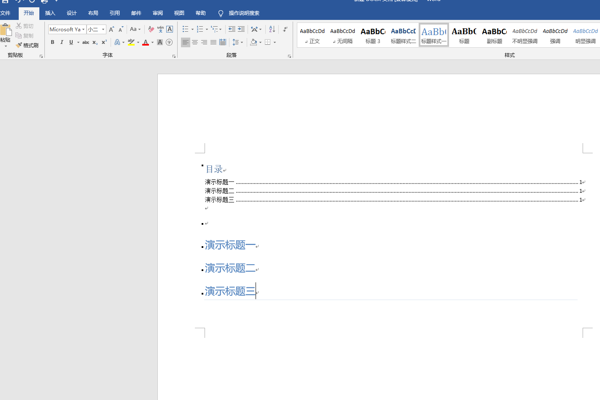Open the bullet library dropdown arrow
600x400 pixels.
point(192,29)
